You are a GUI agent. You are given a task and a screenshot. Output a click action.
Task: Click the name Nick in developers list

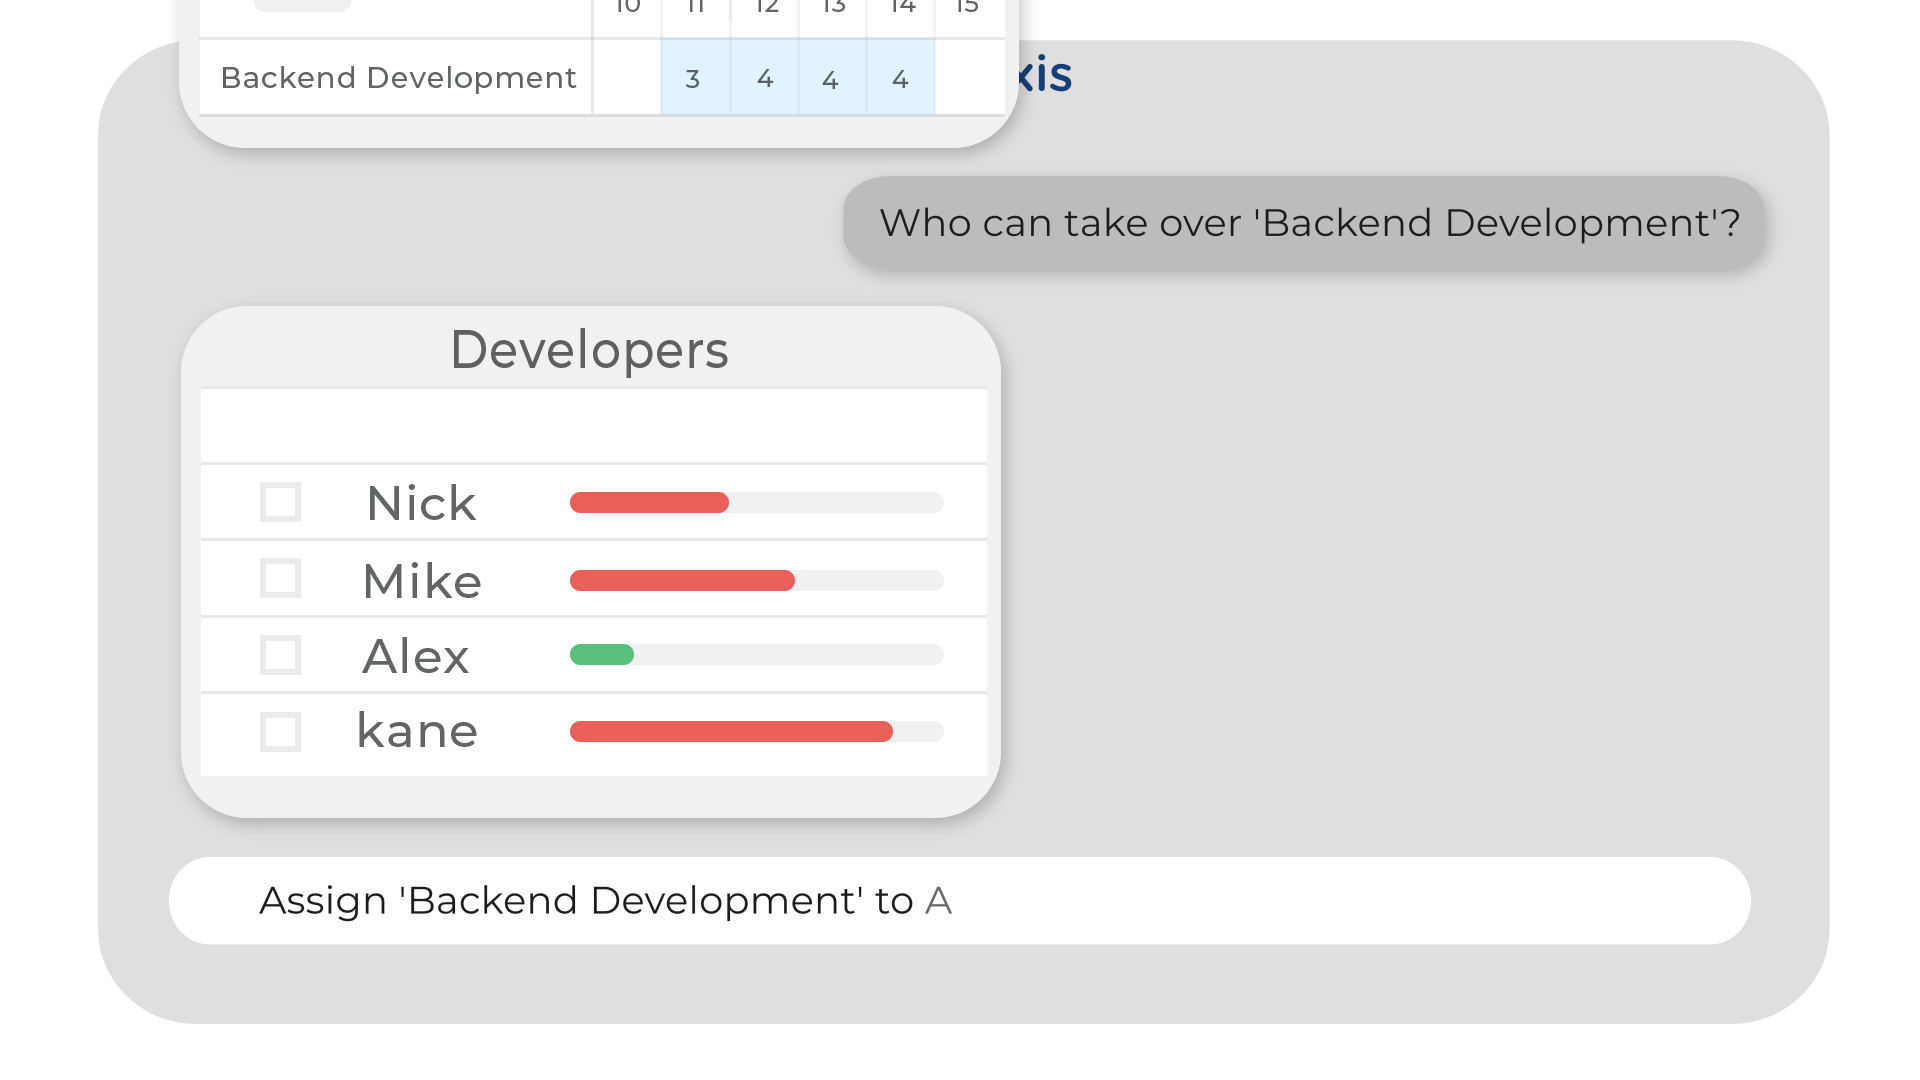pyautogui.click(x=421, y=503)
